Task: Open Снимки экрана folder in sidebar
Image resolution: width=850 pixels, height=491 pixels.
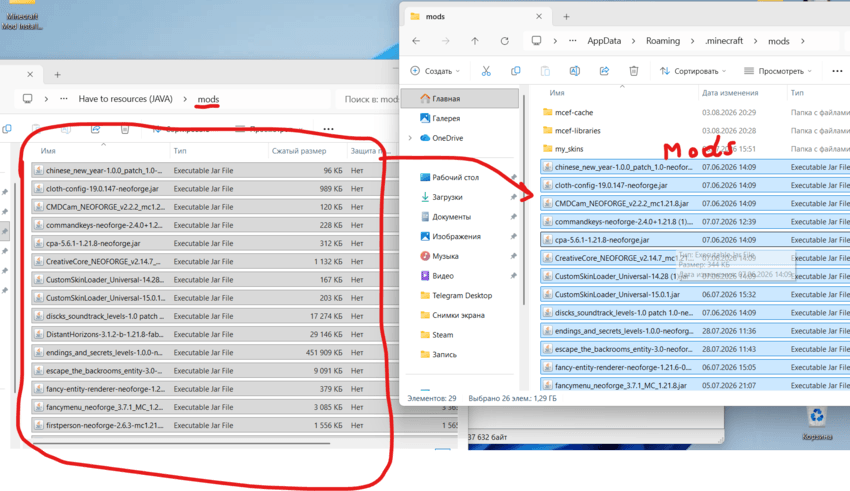Action: 458,315
